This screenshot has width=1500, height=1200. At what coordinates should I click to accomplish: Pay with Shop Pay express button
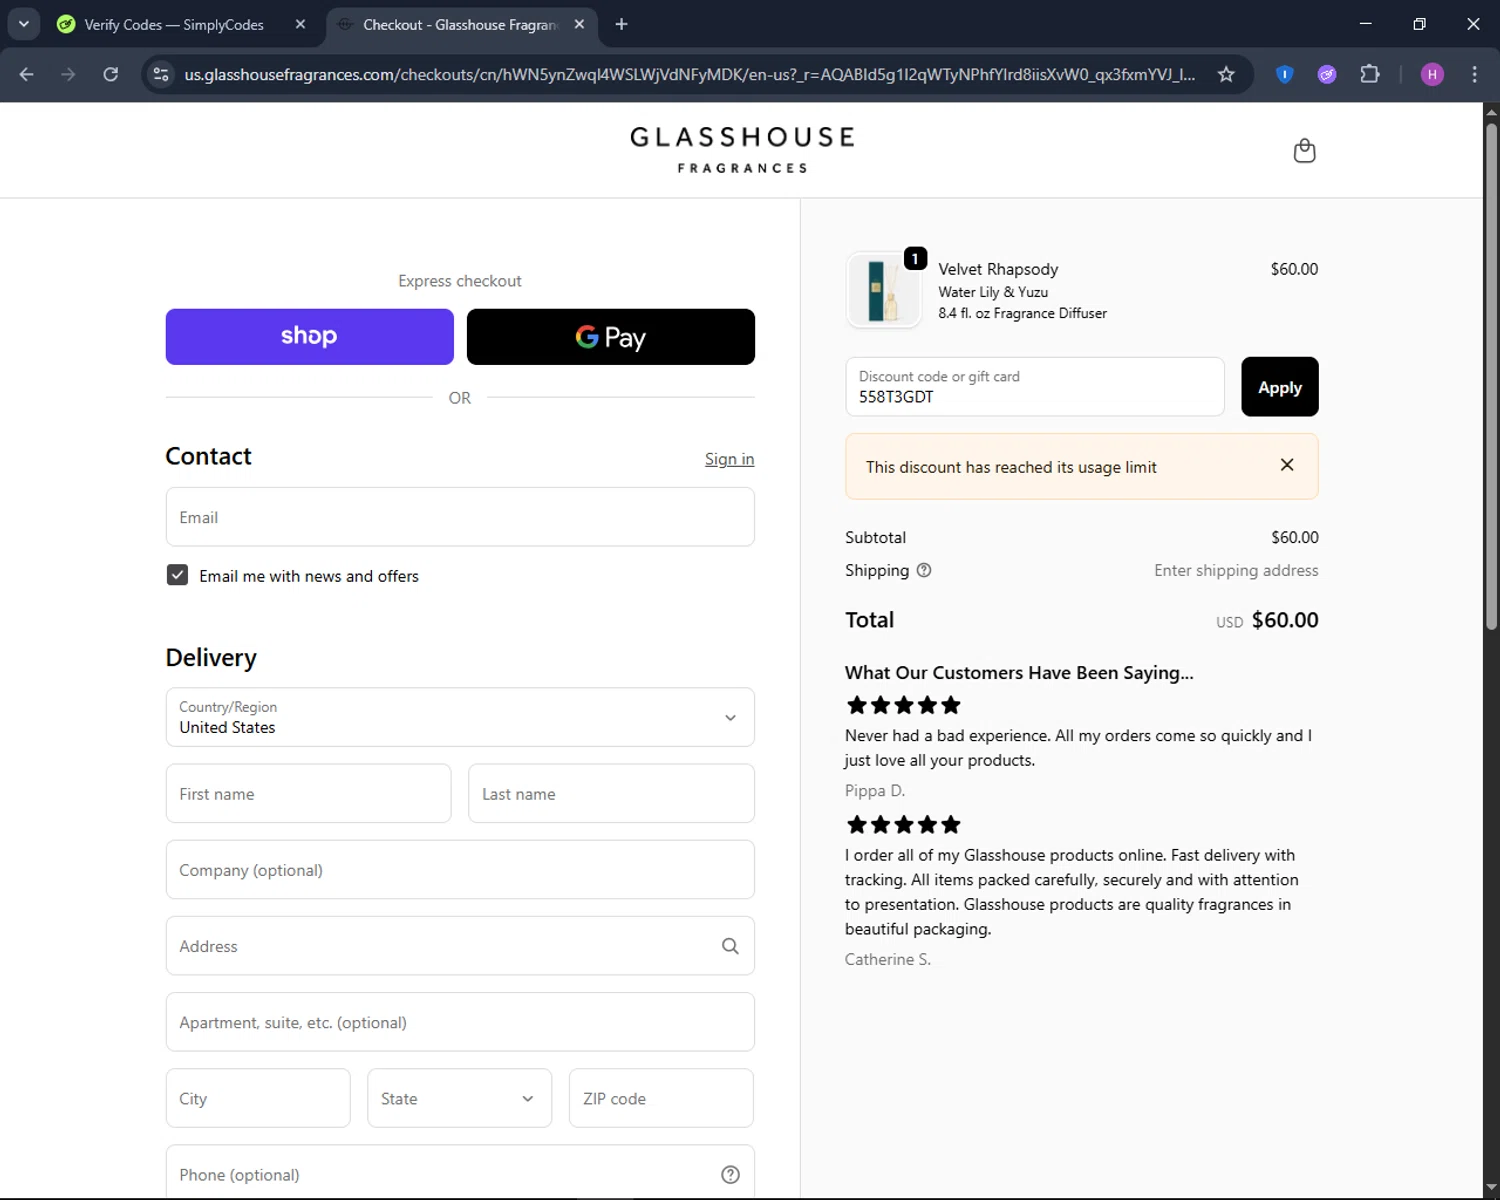click(309, 337)
